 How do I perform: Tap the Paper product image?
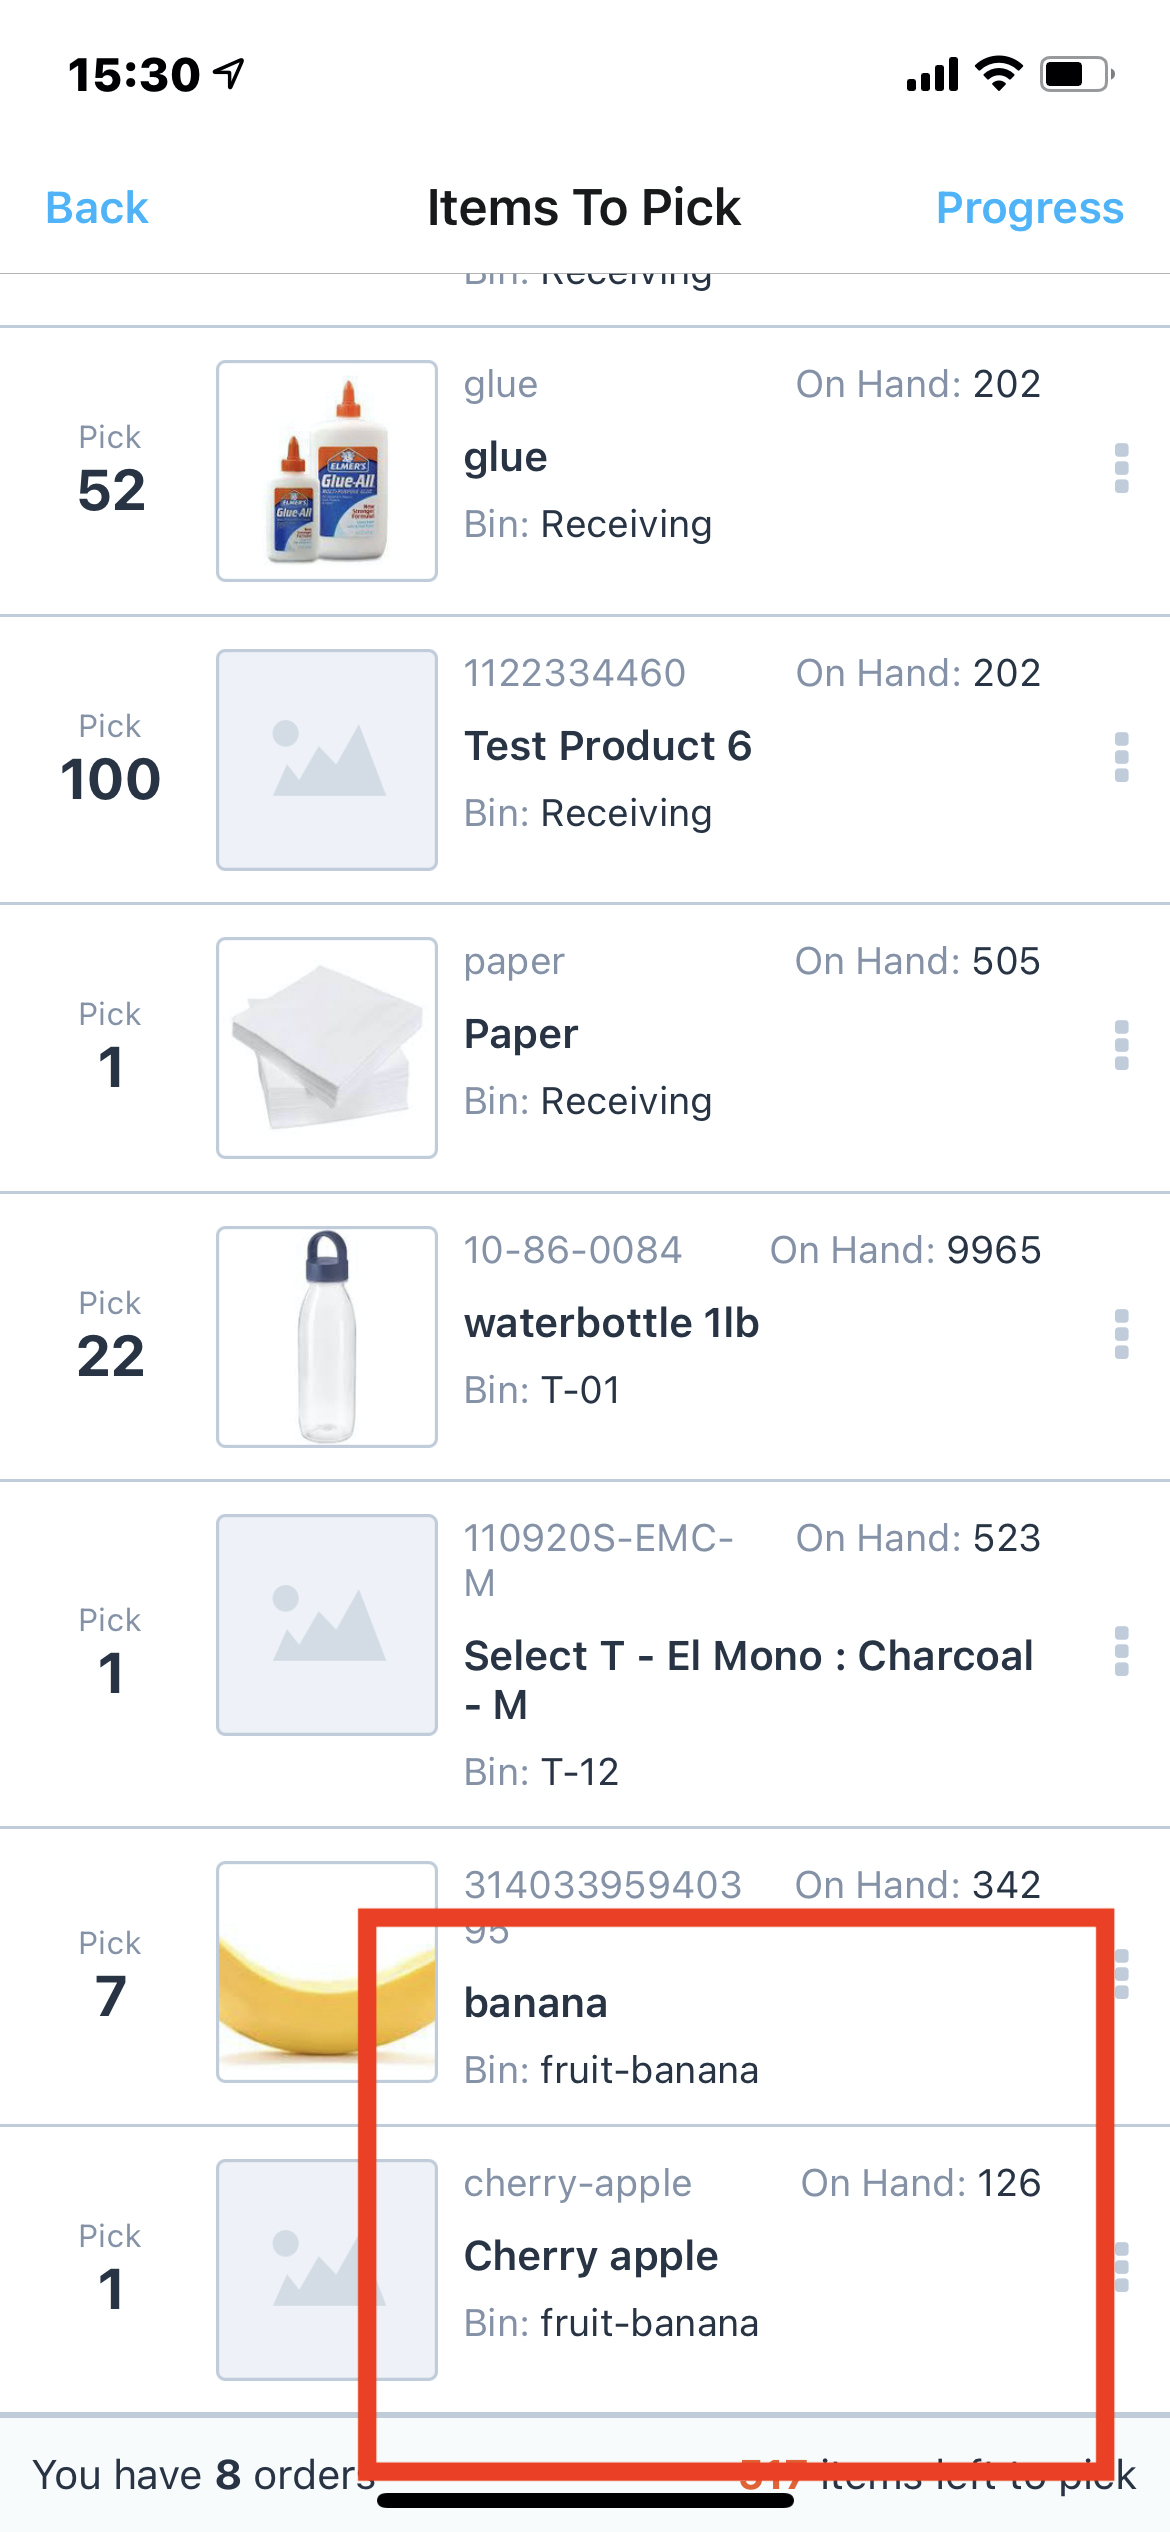click(327, 1048)
